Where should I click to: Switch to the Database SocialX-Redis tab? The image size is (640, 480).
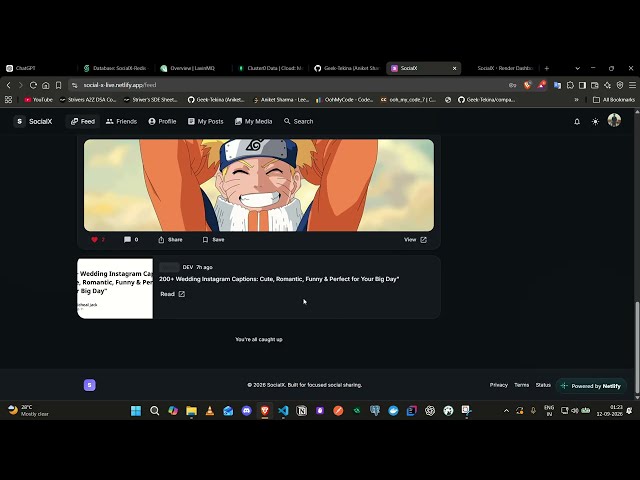pos(116,68)
